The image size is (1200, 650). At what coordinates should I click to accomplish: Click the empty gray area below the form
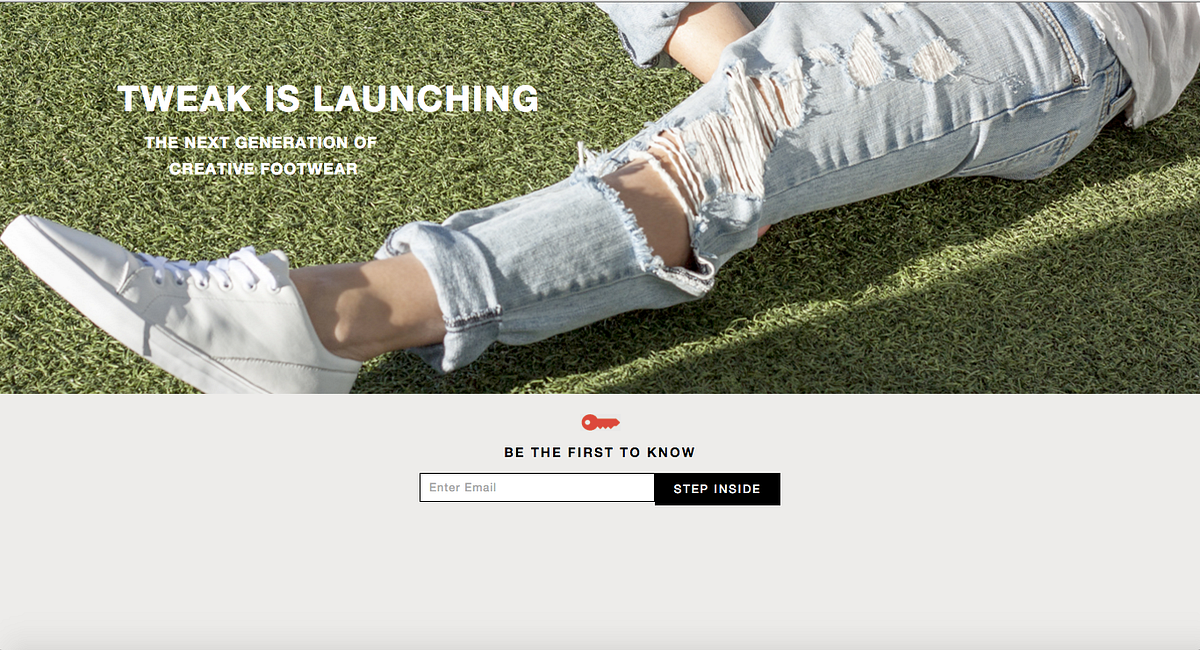(600, 580)
